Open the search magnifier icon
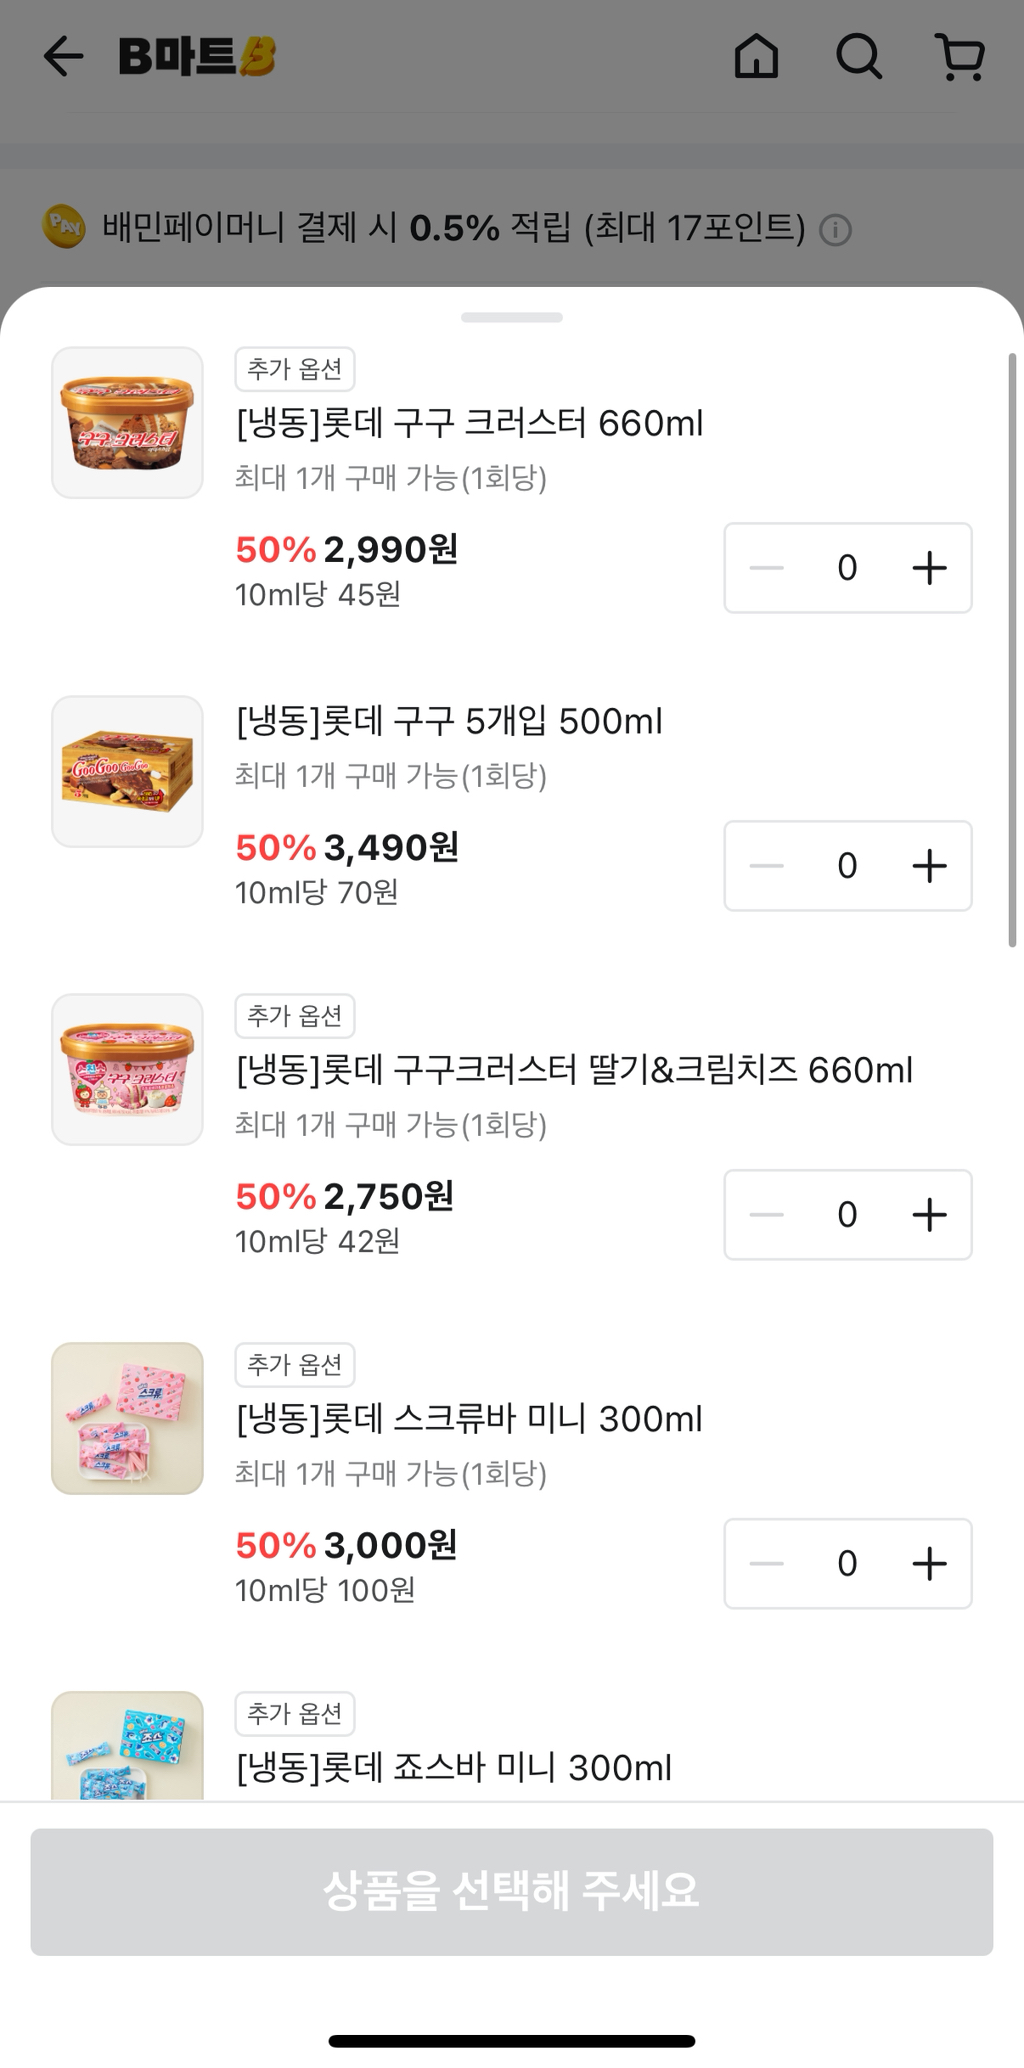The height and width of the screenshot is (2068, 1024). pyautogui.click(x=859, y=56)
